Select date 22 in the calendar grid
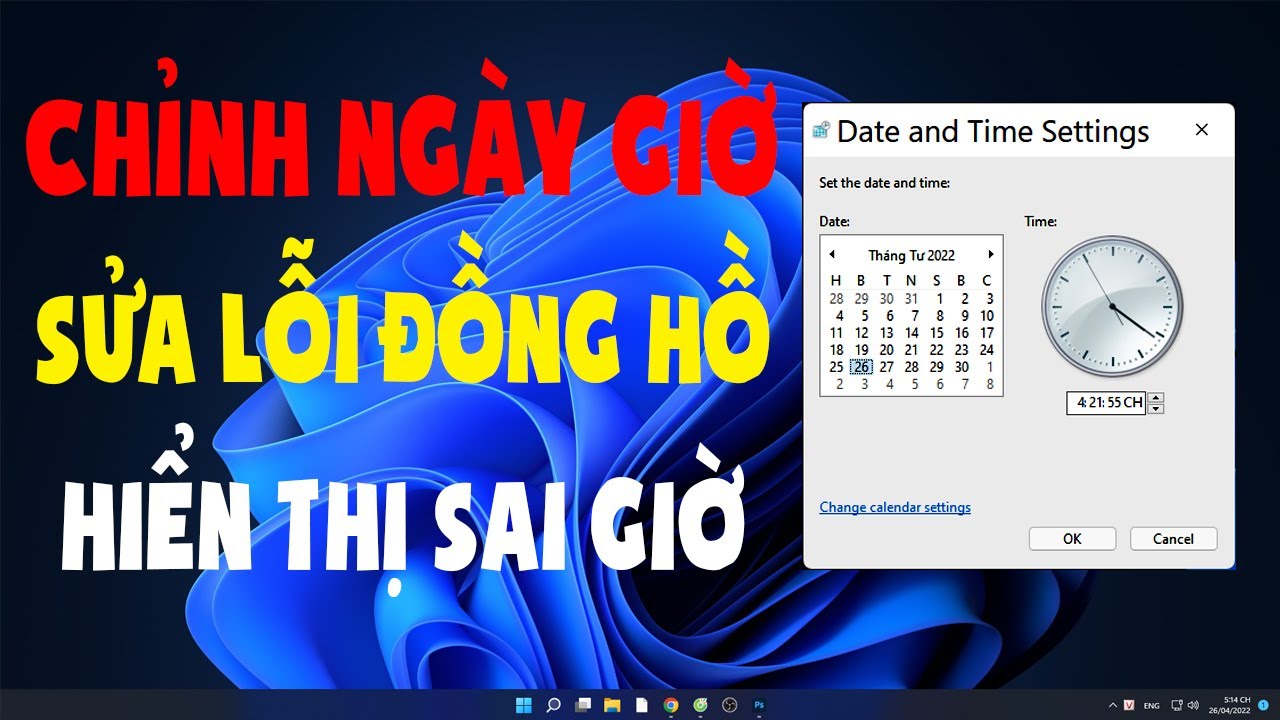This screenshot has width=1280, height=720. click(937, 350)
